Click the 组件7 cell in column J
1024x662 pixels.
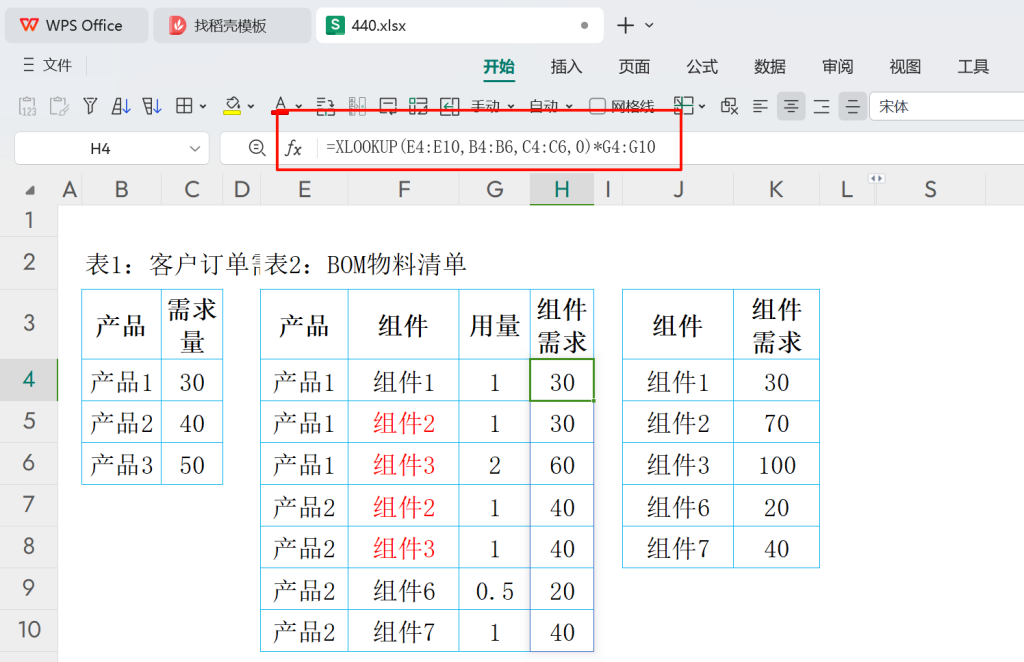coord(678,548)
